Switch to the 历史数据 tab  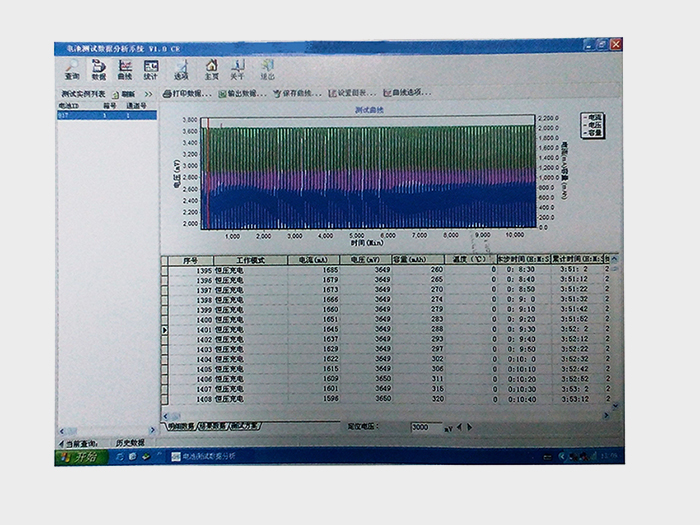[x=129, y=441]
